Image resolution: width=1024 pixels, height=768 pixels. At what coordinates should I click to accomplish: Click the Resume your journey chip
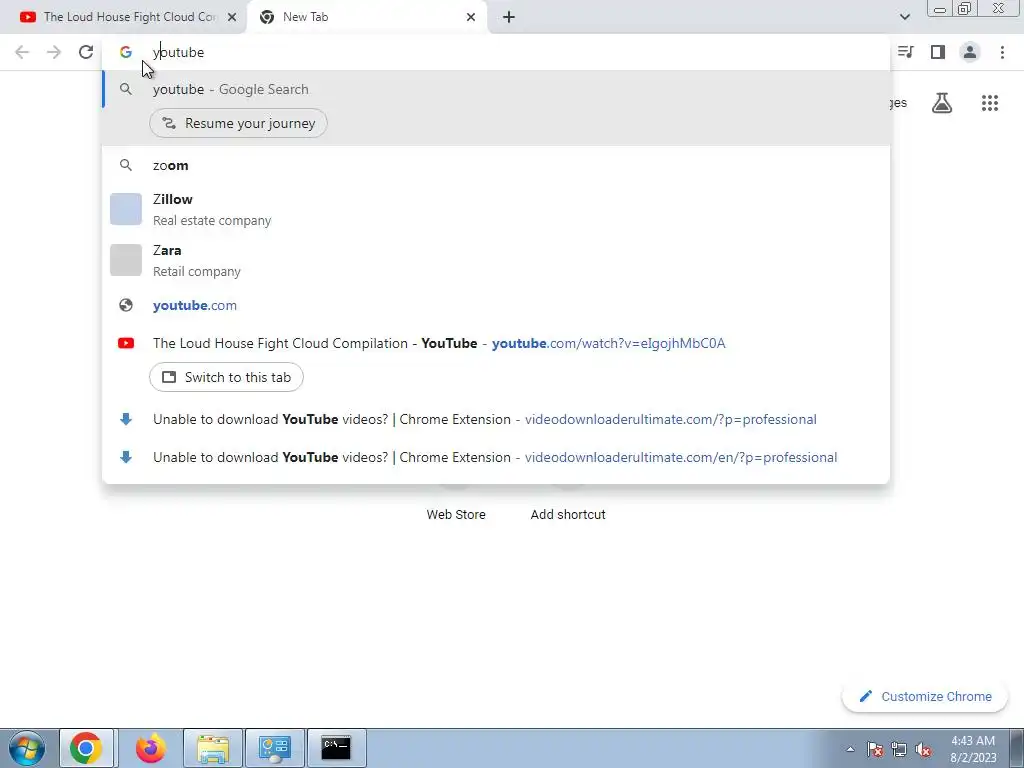click(x=238, y=123)
